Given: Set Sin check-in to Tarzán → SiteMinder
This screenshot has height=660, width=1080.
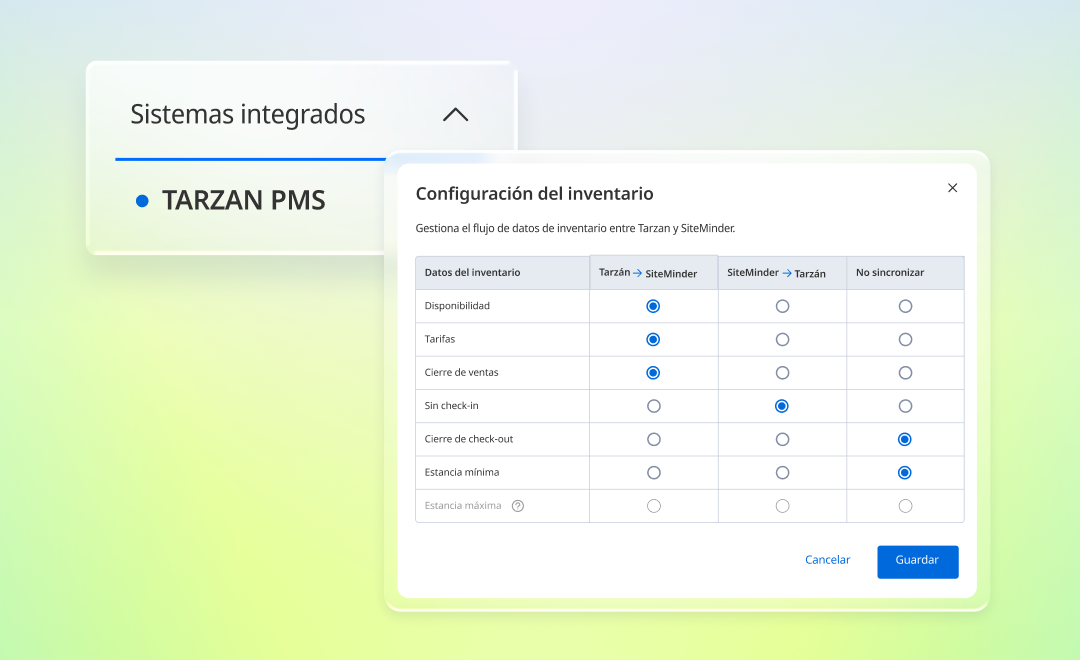Looking at the screenshot, I should coord(654,406).
